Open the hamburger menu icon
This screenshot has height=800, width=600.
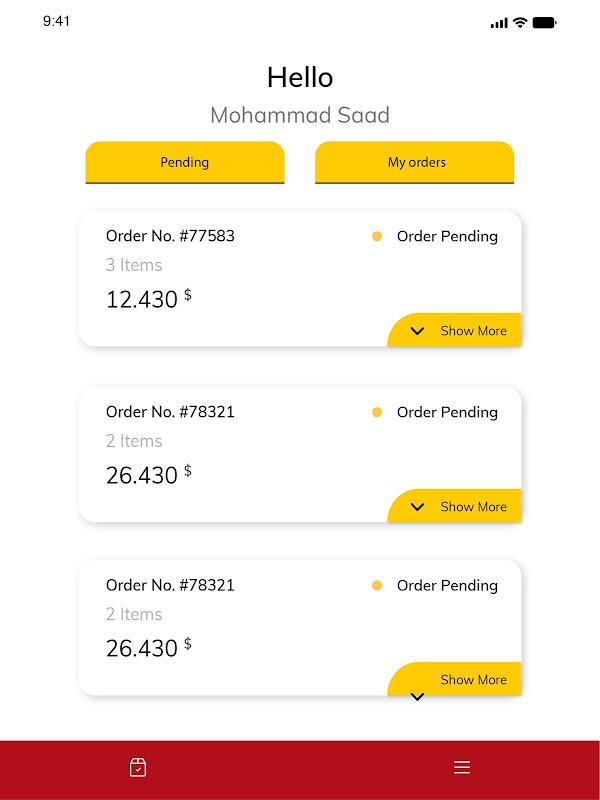click(462, 767)
